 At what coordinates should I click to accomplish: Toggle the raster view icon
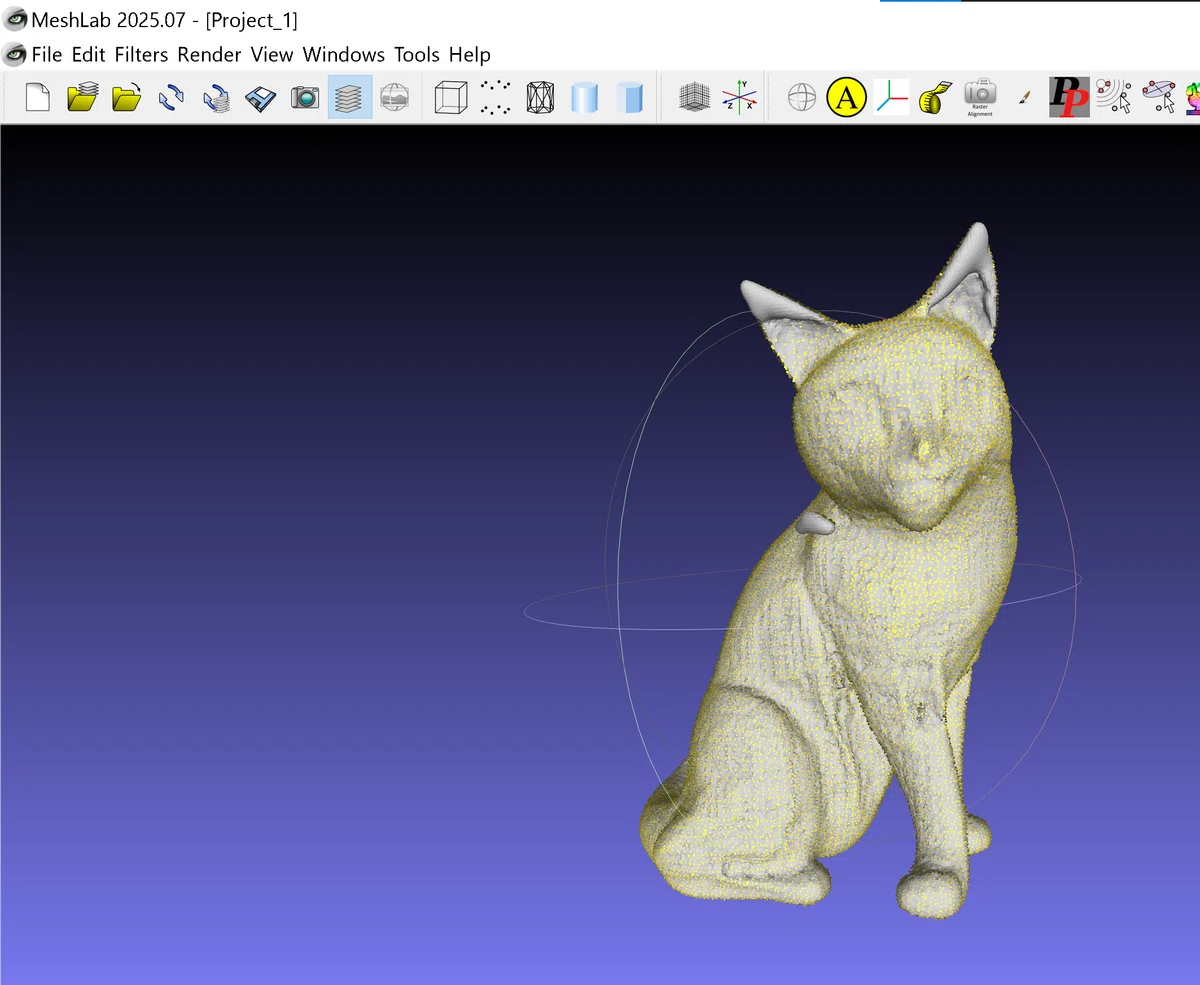[394, 97]
